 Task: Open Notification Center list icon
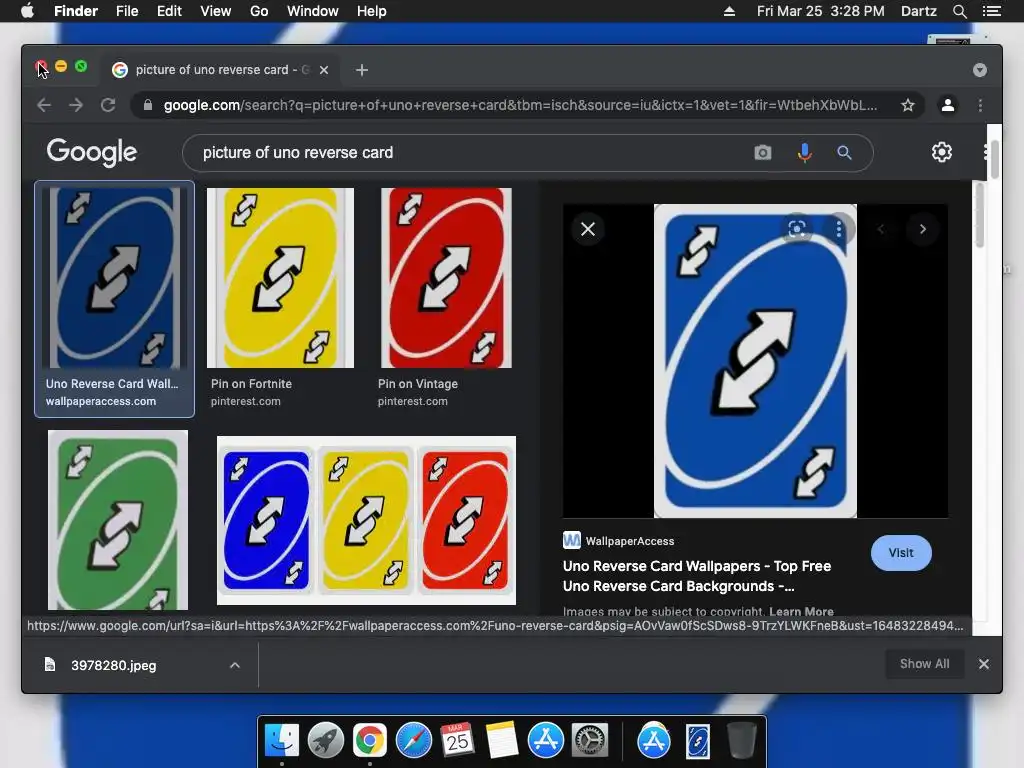[x=991, y=11]
